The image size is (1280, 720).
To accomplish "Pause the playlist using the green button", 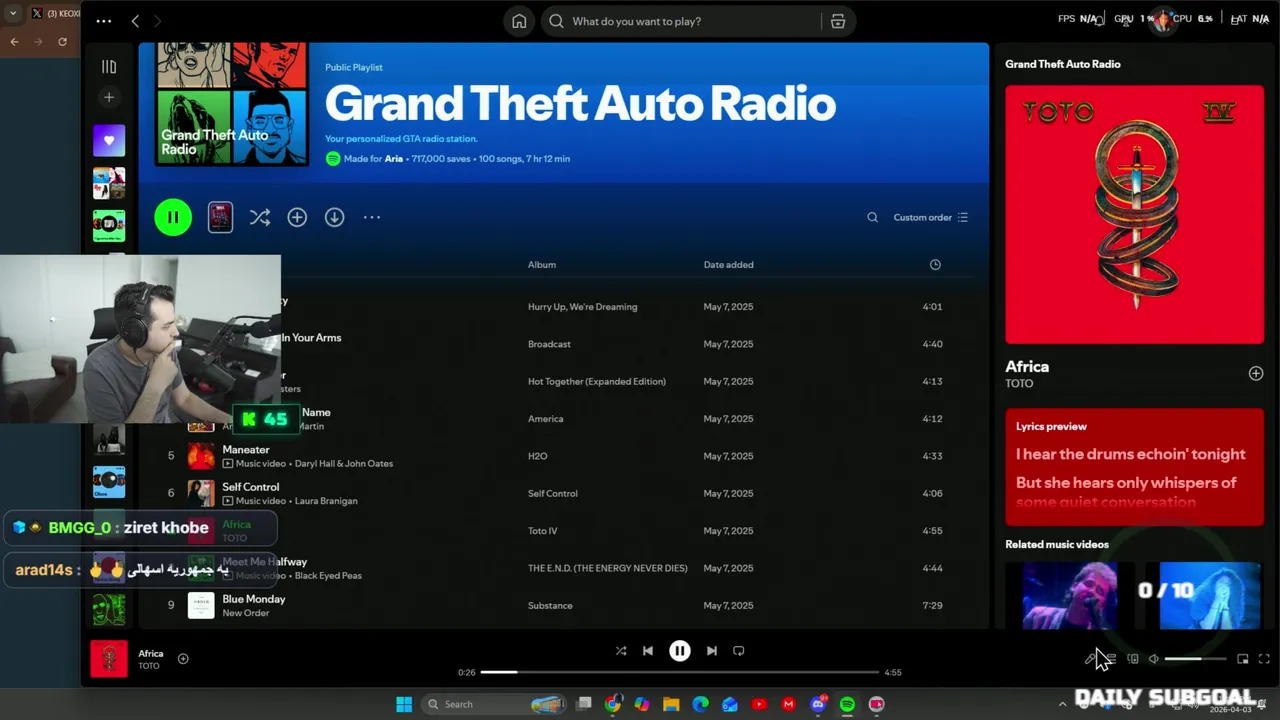I will [x=173, y=217].
